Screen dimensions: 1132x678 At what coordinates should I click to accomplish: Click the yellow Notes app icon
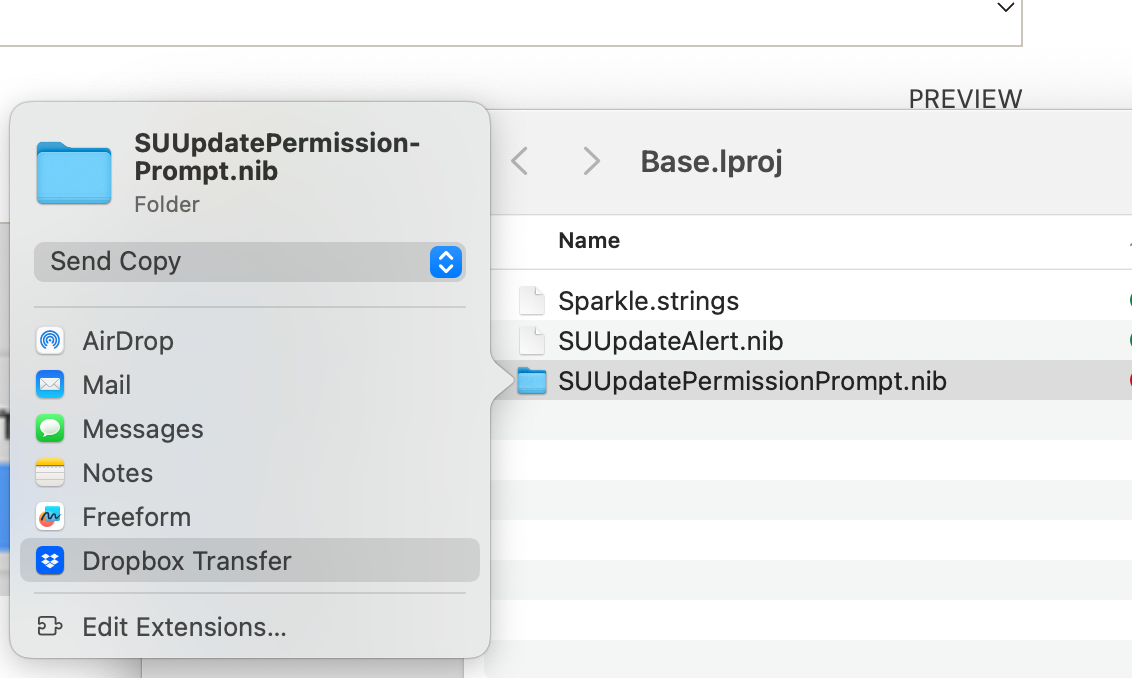[50, 473]
